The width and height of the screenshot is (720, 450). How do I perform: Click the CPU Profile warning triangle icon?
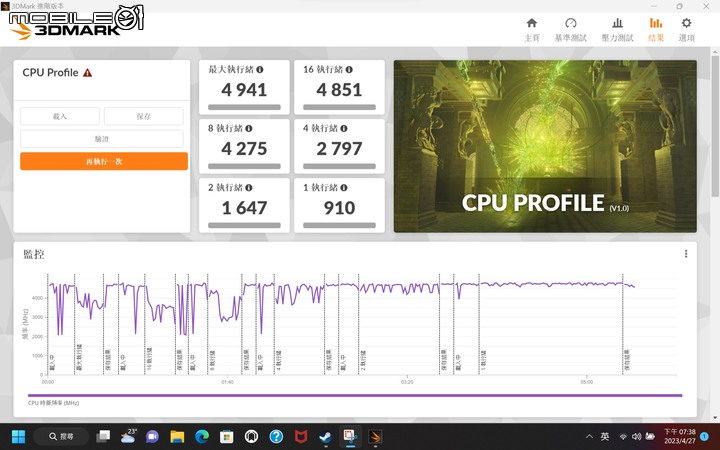[87, 73]
